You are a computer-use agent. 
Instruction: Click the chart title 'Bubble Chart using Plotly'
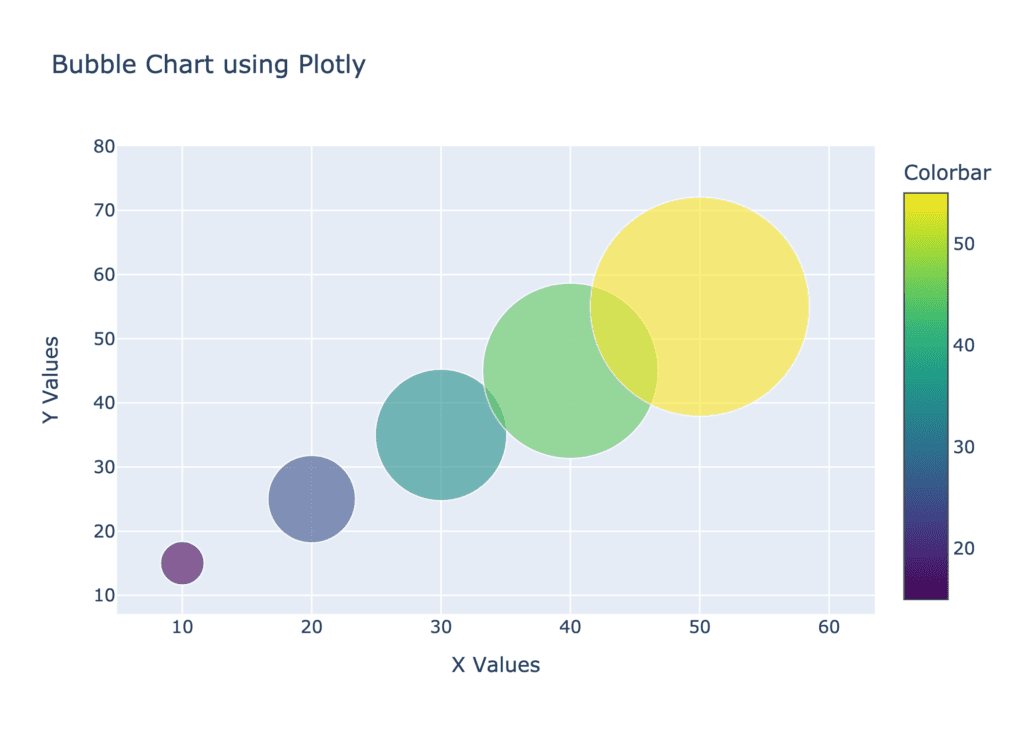point(208,65)
